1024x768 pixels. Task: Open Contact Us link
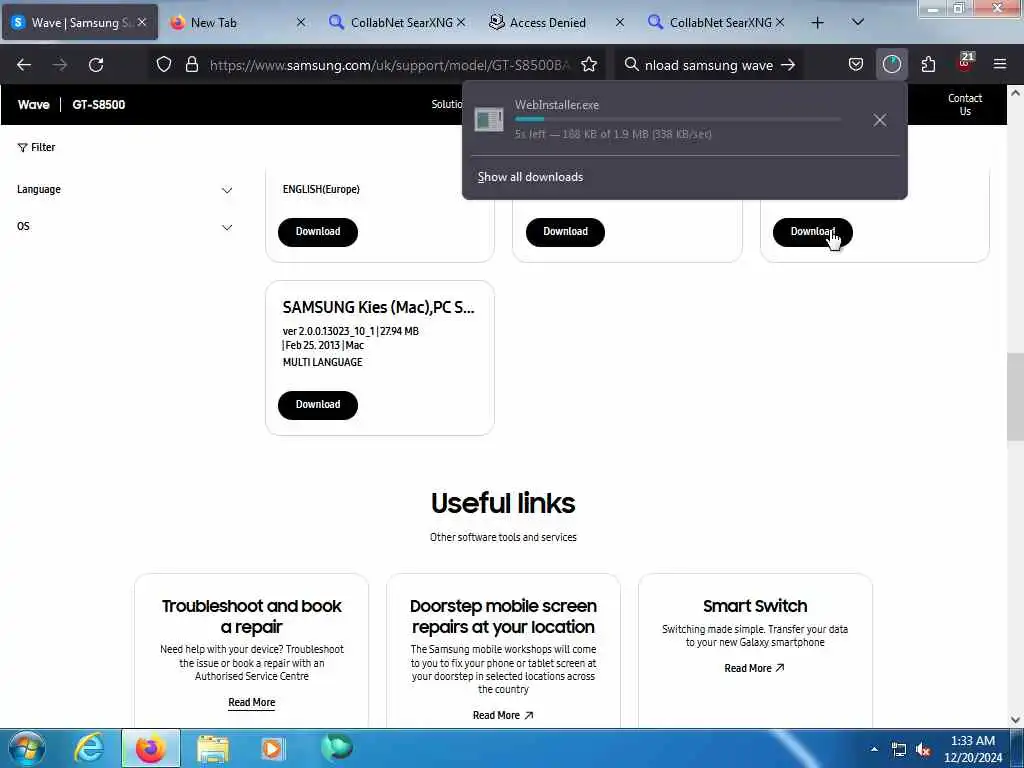click(965, 104)
